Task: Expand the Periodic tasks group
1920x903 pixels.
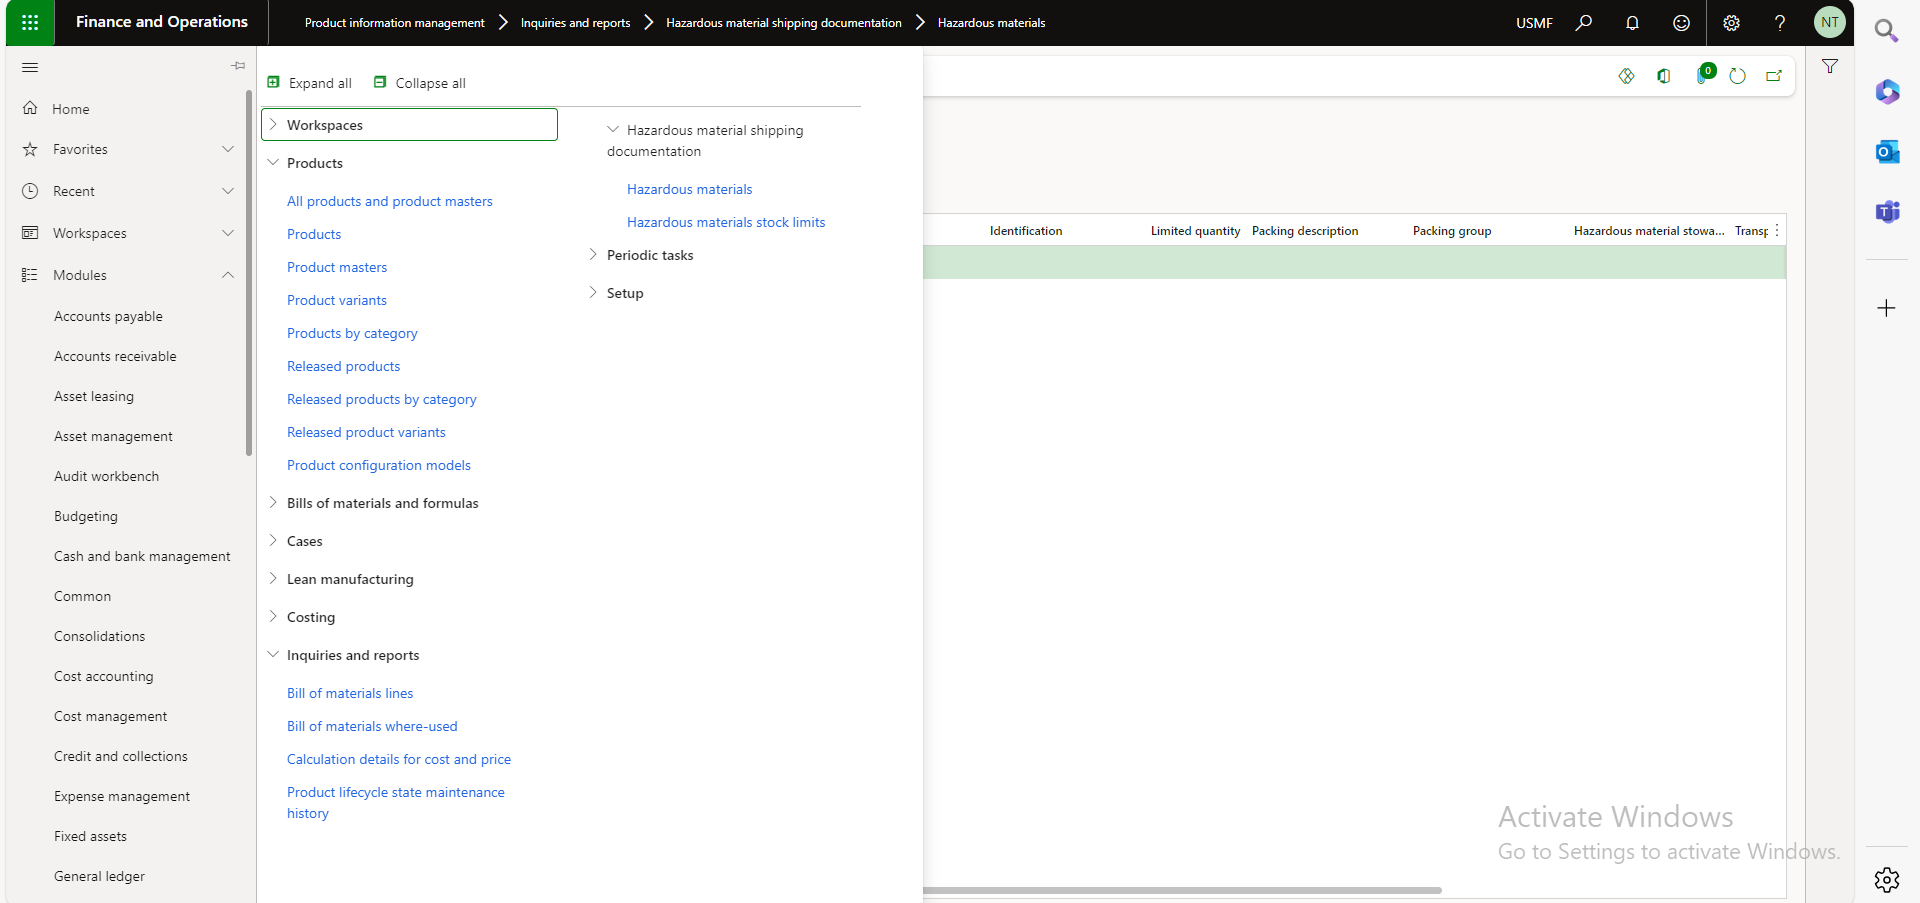Action: [x=593, y=255]
